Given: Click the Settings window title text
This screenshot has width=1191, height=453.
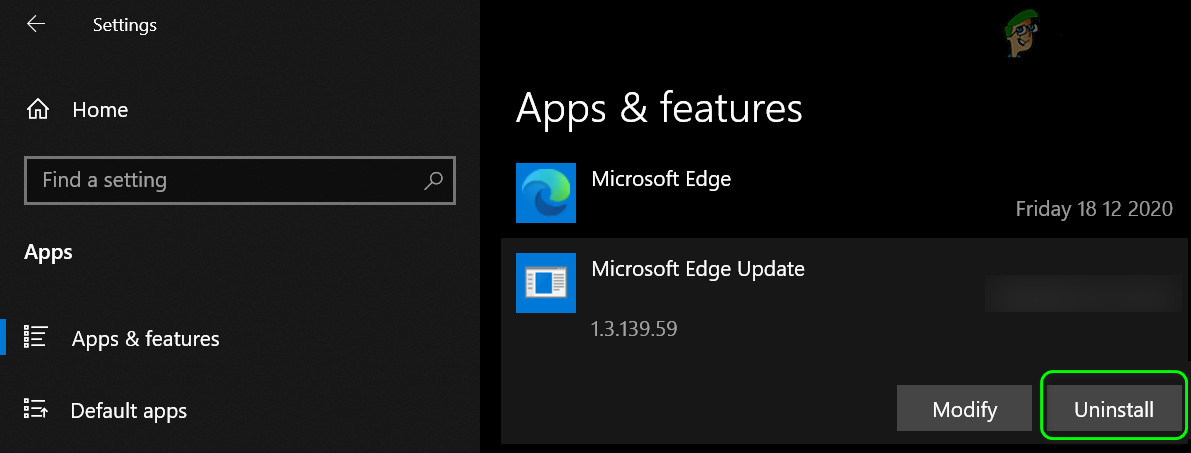Looking at the screenshot, I should click(124, 24).
